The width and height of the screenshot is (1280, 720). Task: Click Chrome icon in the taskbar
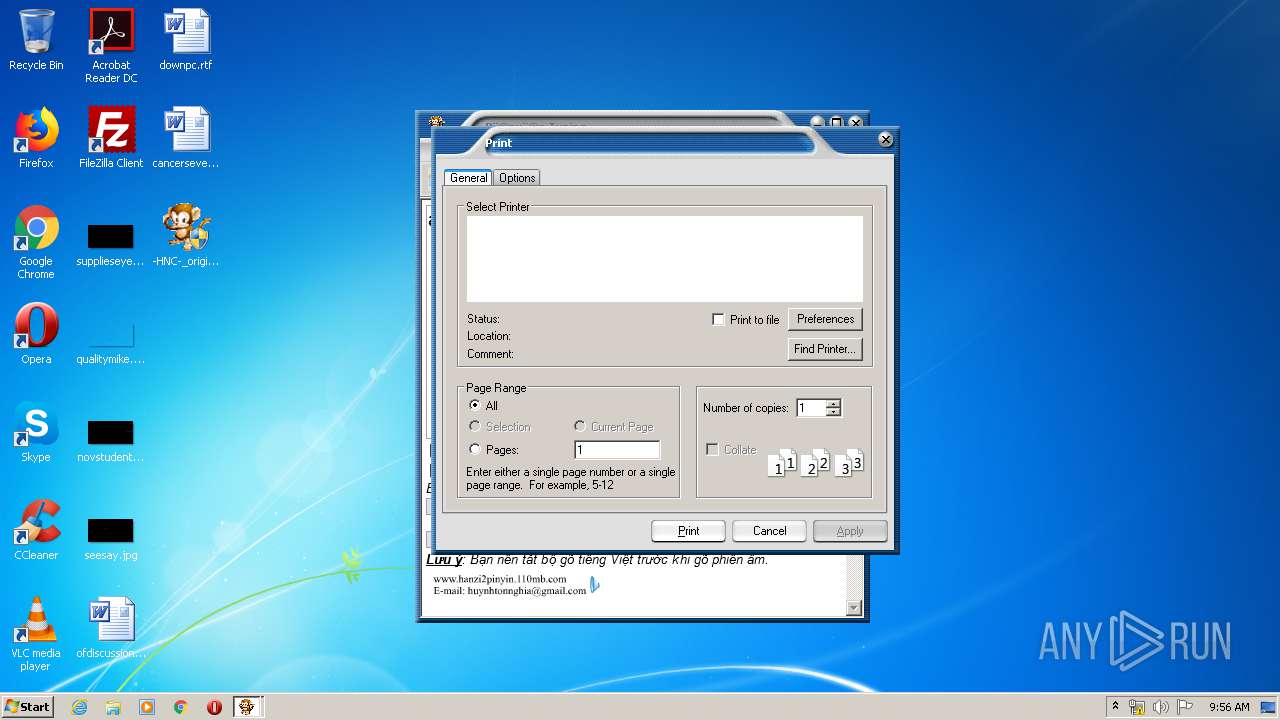[x=181, y=707]
